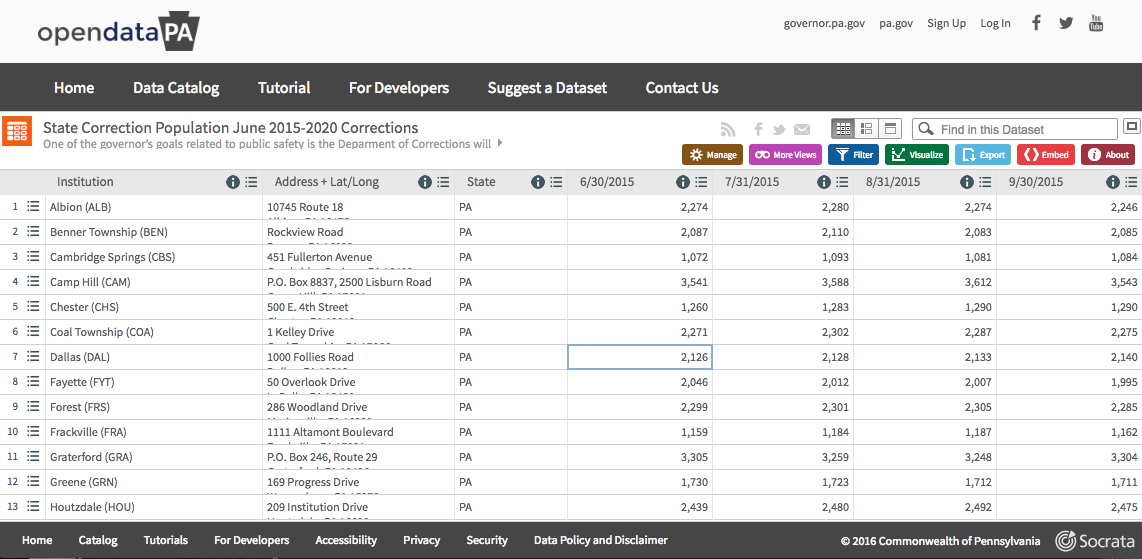Enter fullscreen mode for the dataset
Image resolution: width=1142 pixels, height=559 pixels.
1132,127
